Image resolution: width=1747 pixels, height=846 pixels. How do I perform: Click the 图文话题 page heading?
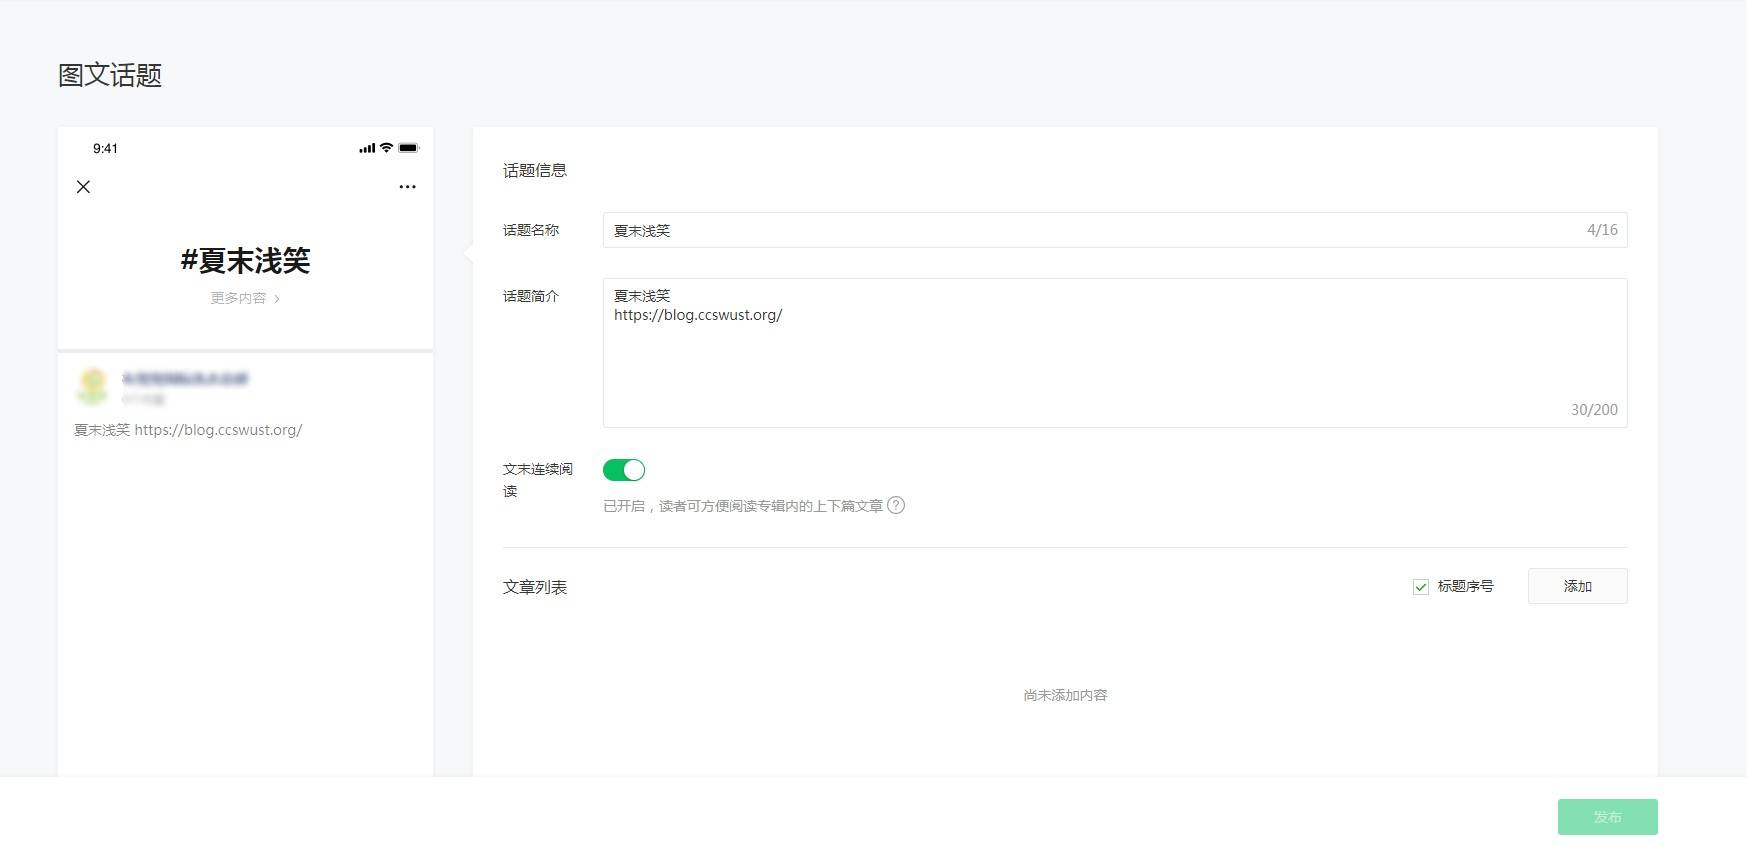pyautogui.click(x=110, y=75)
